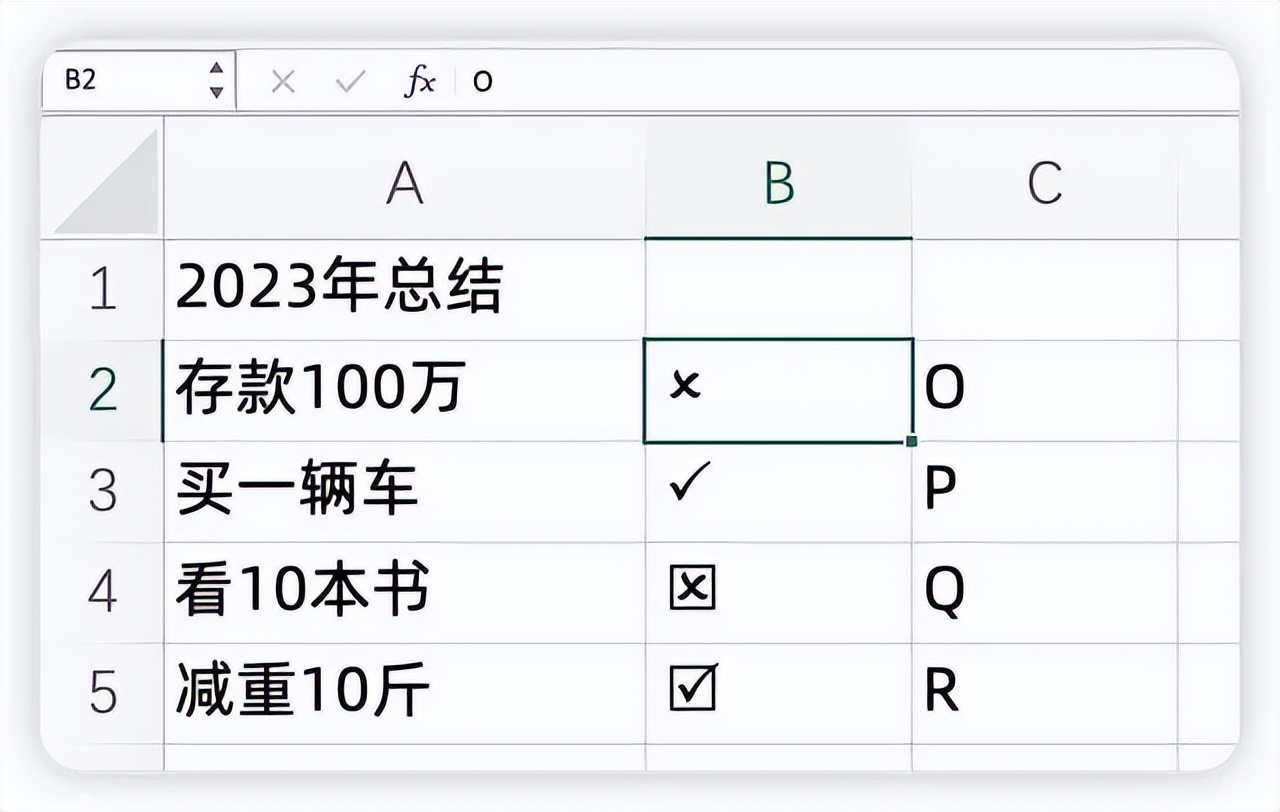Click cell containing 减重10斤
Viewport: 1280px width, 812px height.
(x=404, y=694)
